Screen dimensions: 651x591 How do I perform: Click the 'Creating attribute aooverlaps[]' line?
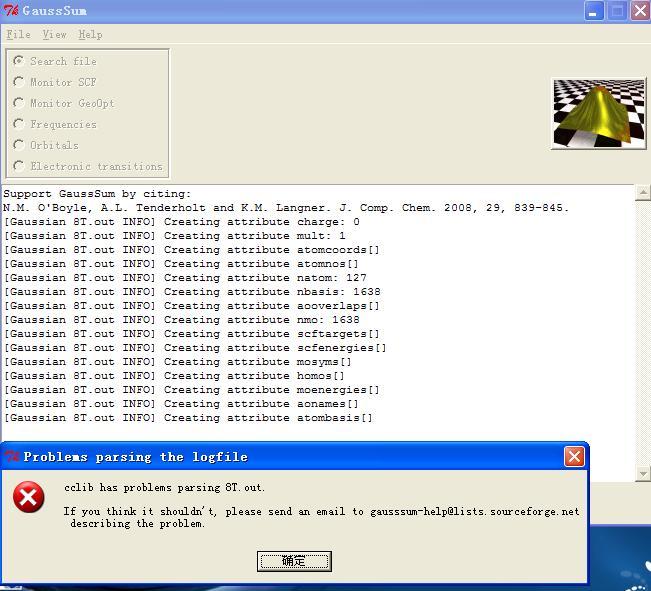[191, 306]
